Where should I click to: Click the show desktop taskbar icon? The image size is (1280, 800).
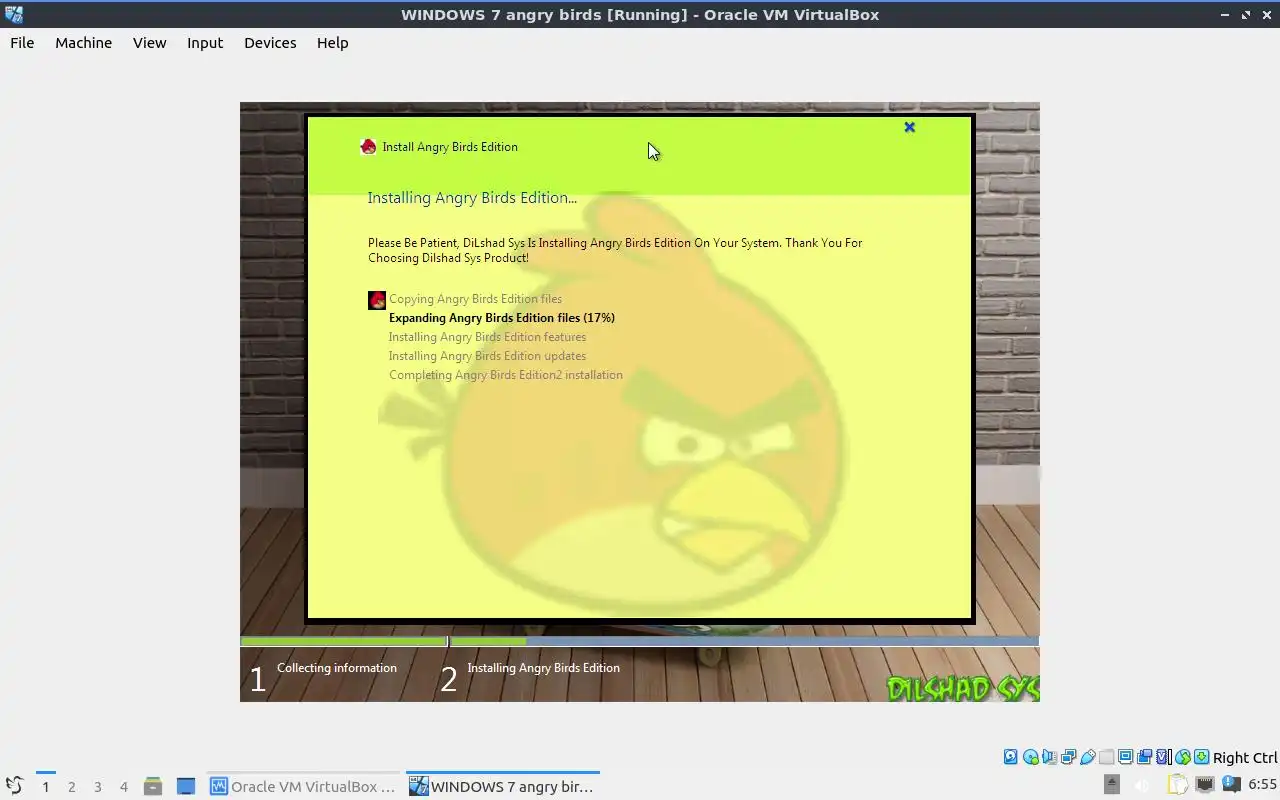[185, 786]
